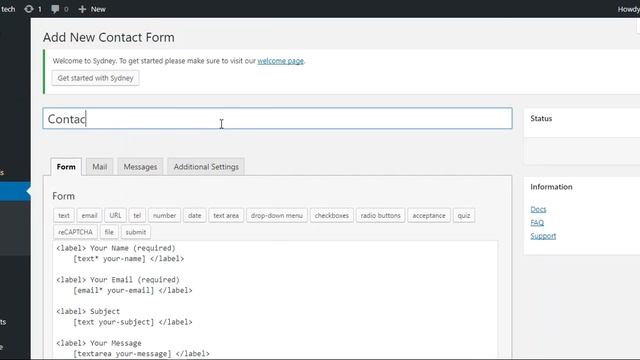The width and height of the screenshot is (640, 360).
Task: Open the Additional Settings tab
Action: (x=206, y=167)
